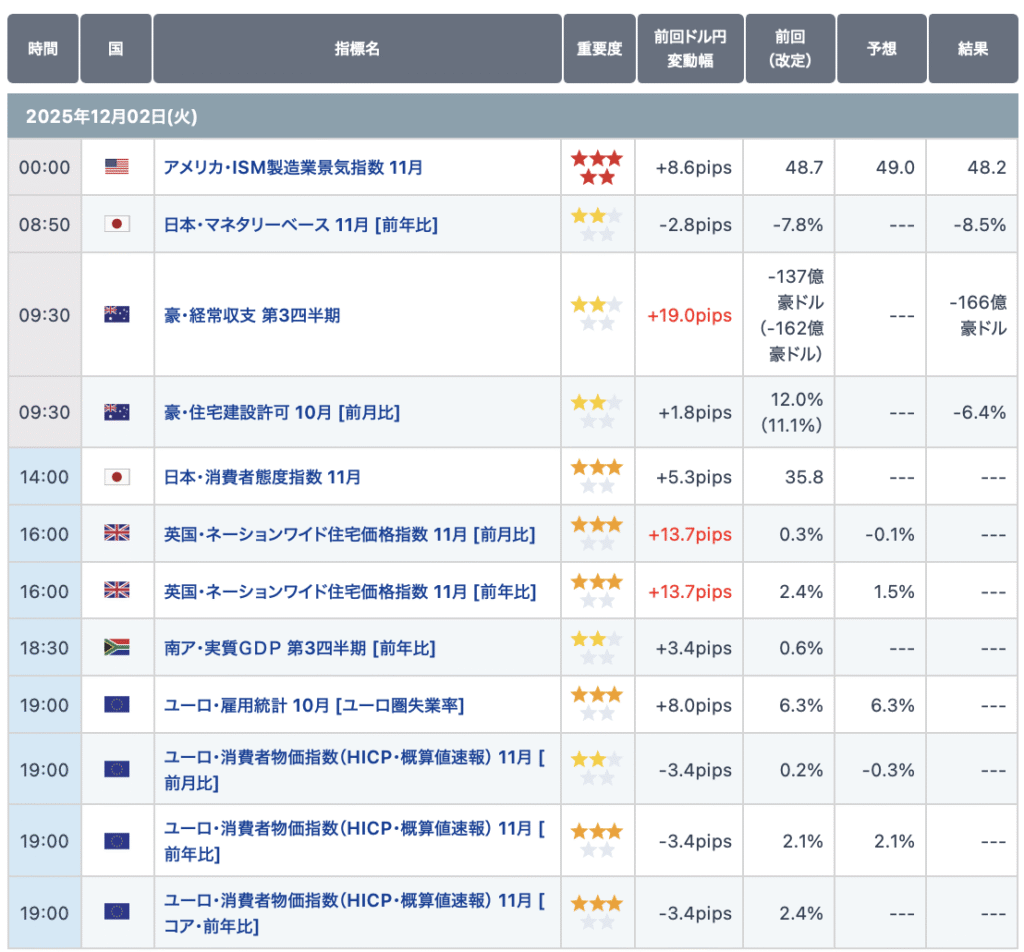The width and height of the screenshot is (1024, 952).
Task: Open the ユーロ HICP コア・前年比 link
Action: (x=354, y=913)
